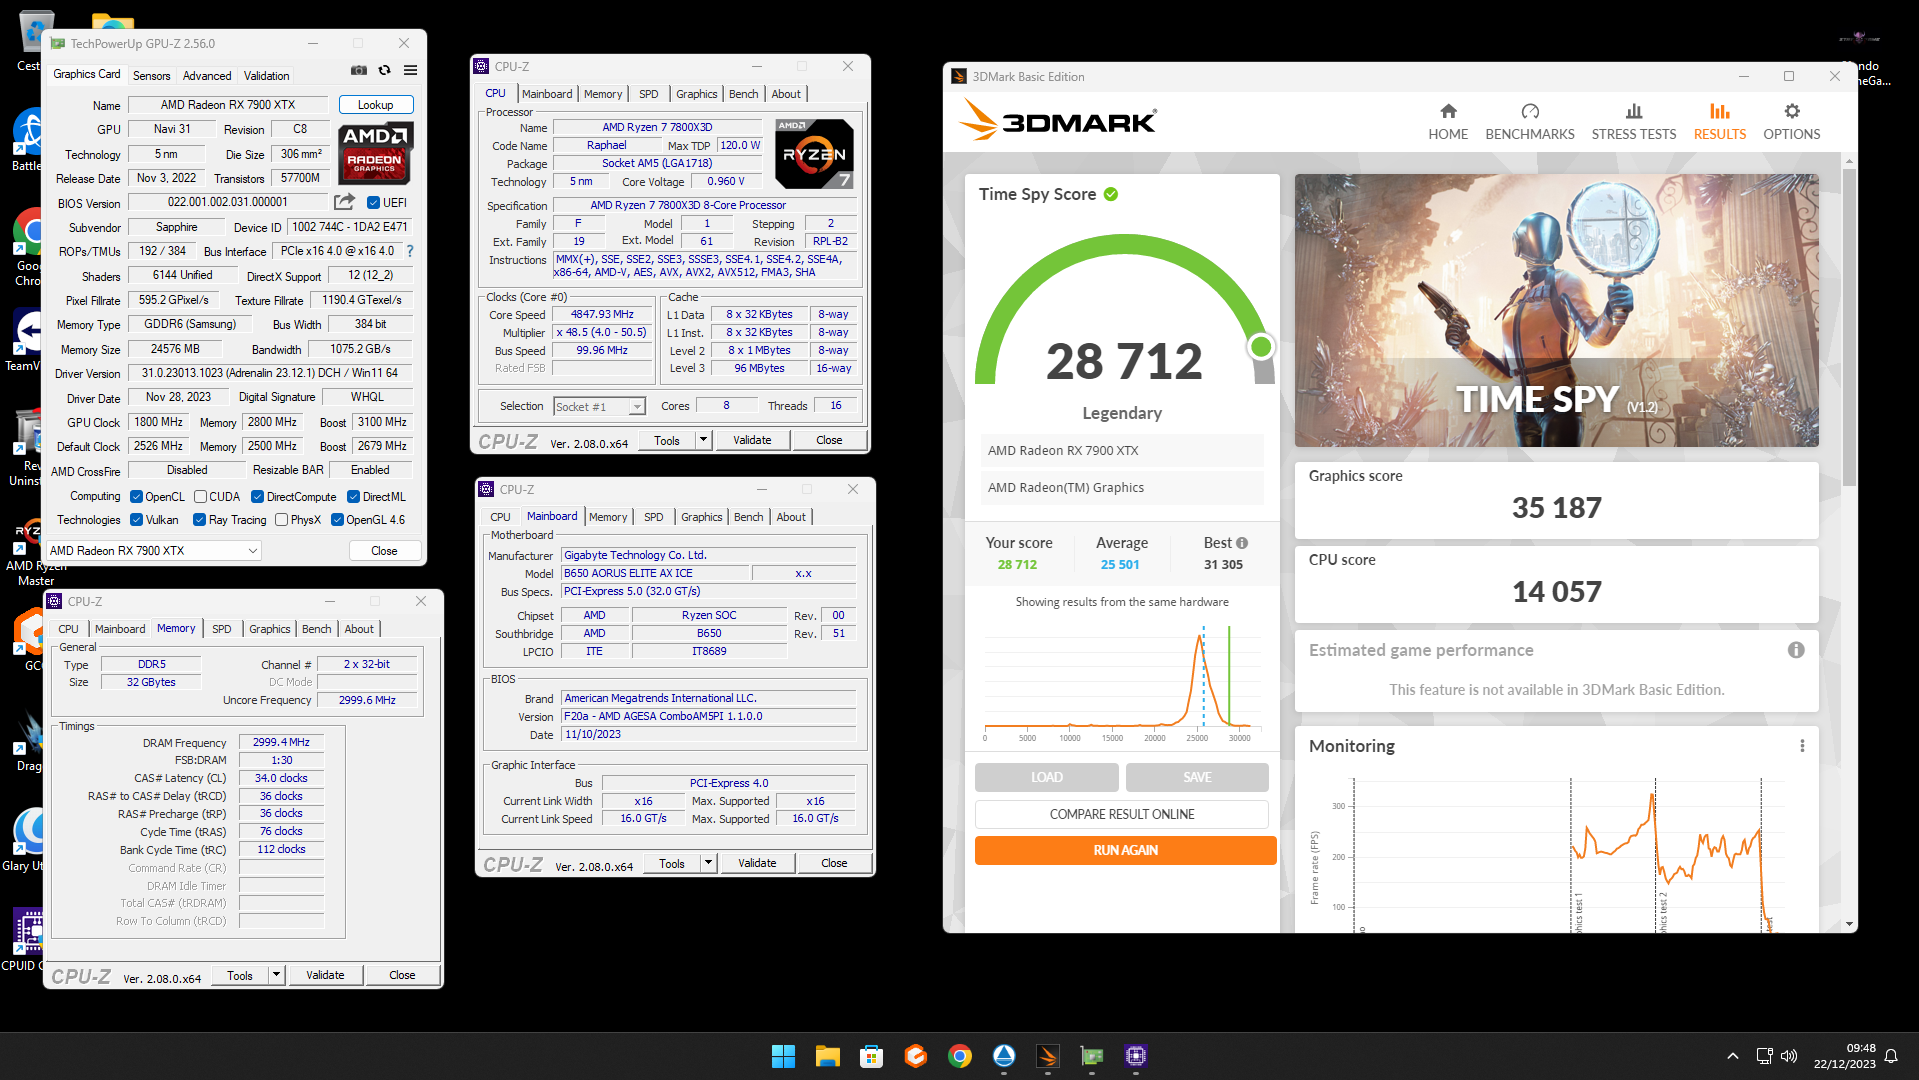Switch to GPU-Z Sensors tab
Image resolution: width=1919 pixels, height=1080 pixels.
[151, 76]
